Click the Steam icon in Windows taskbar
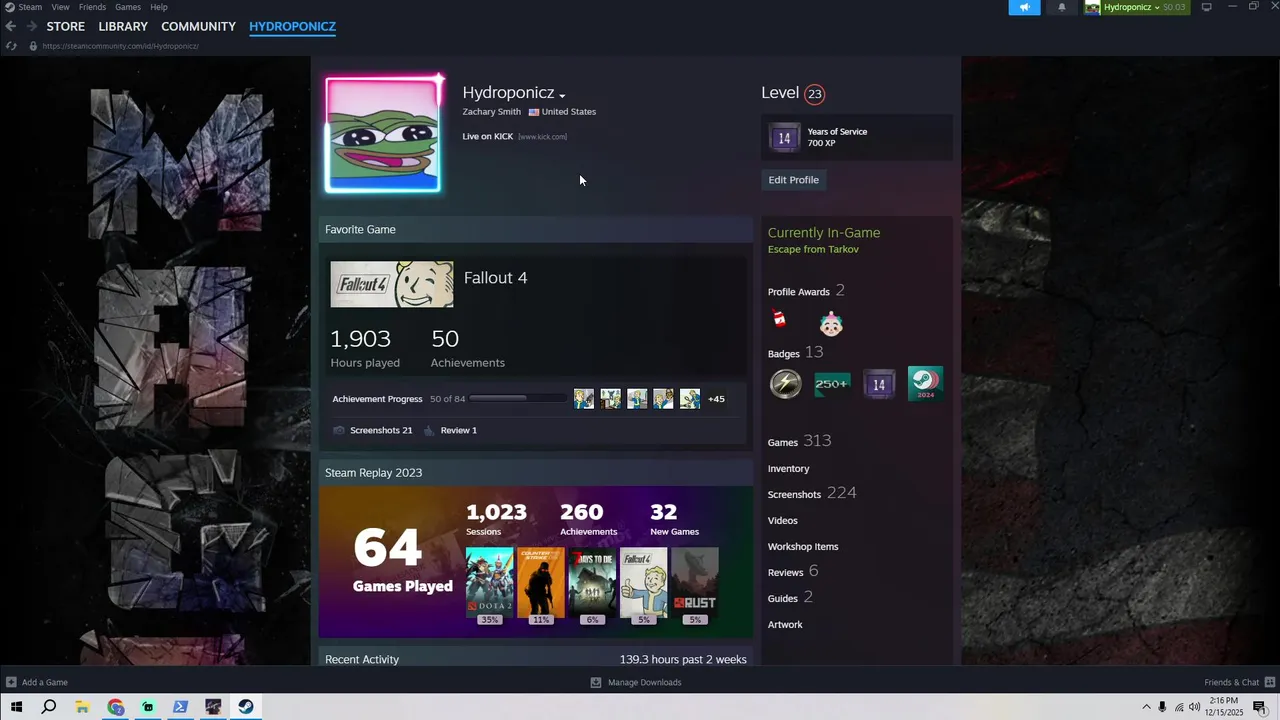This screenshot has width=1280, height=720. (x=245, y=707)
